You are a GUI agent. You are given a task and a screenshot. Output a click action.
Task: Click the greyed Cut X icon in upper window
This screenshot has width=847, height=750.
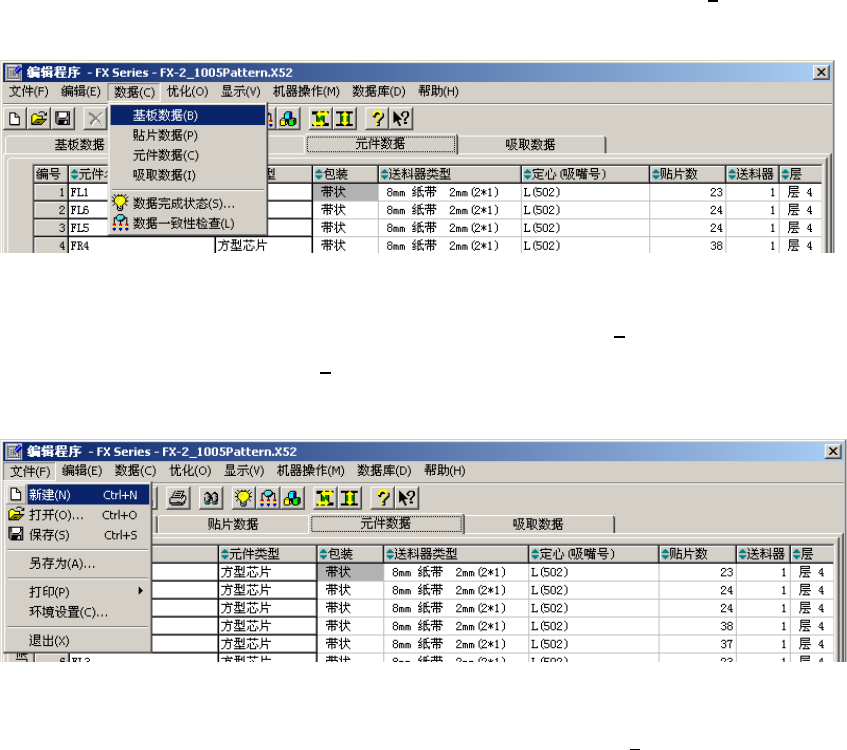click(95, 118)
